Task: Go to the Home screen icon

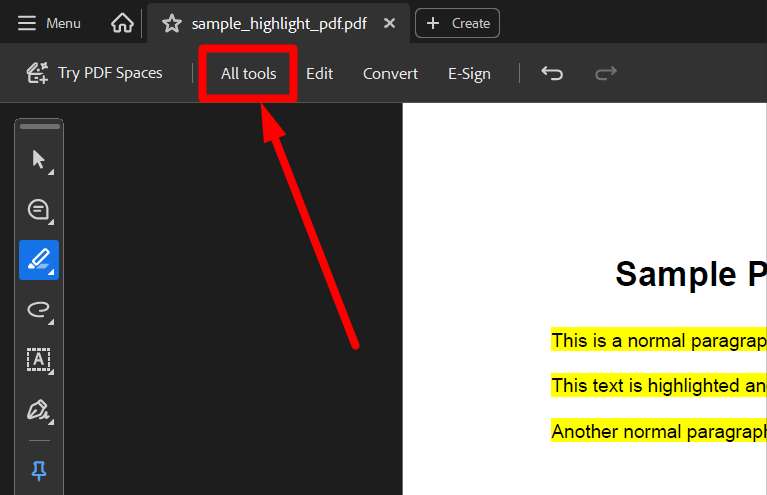Action: click(x=122, y=23)
